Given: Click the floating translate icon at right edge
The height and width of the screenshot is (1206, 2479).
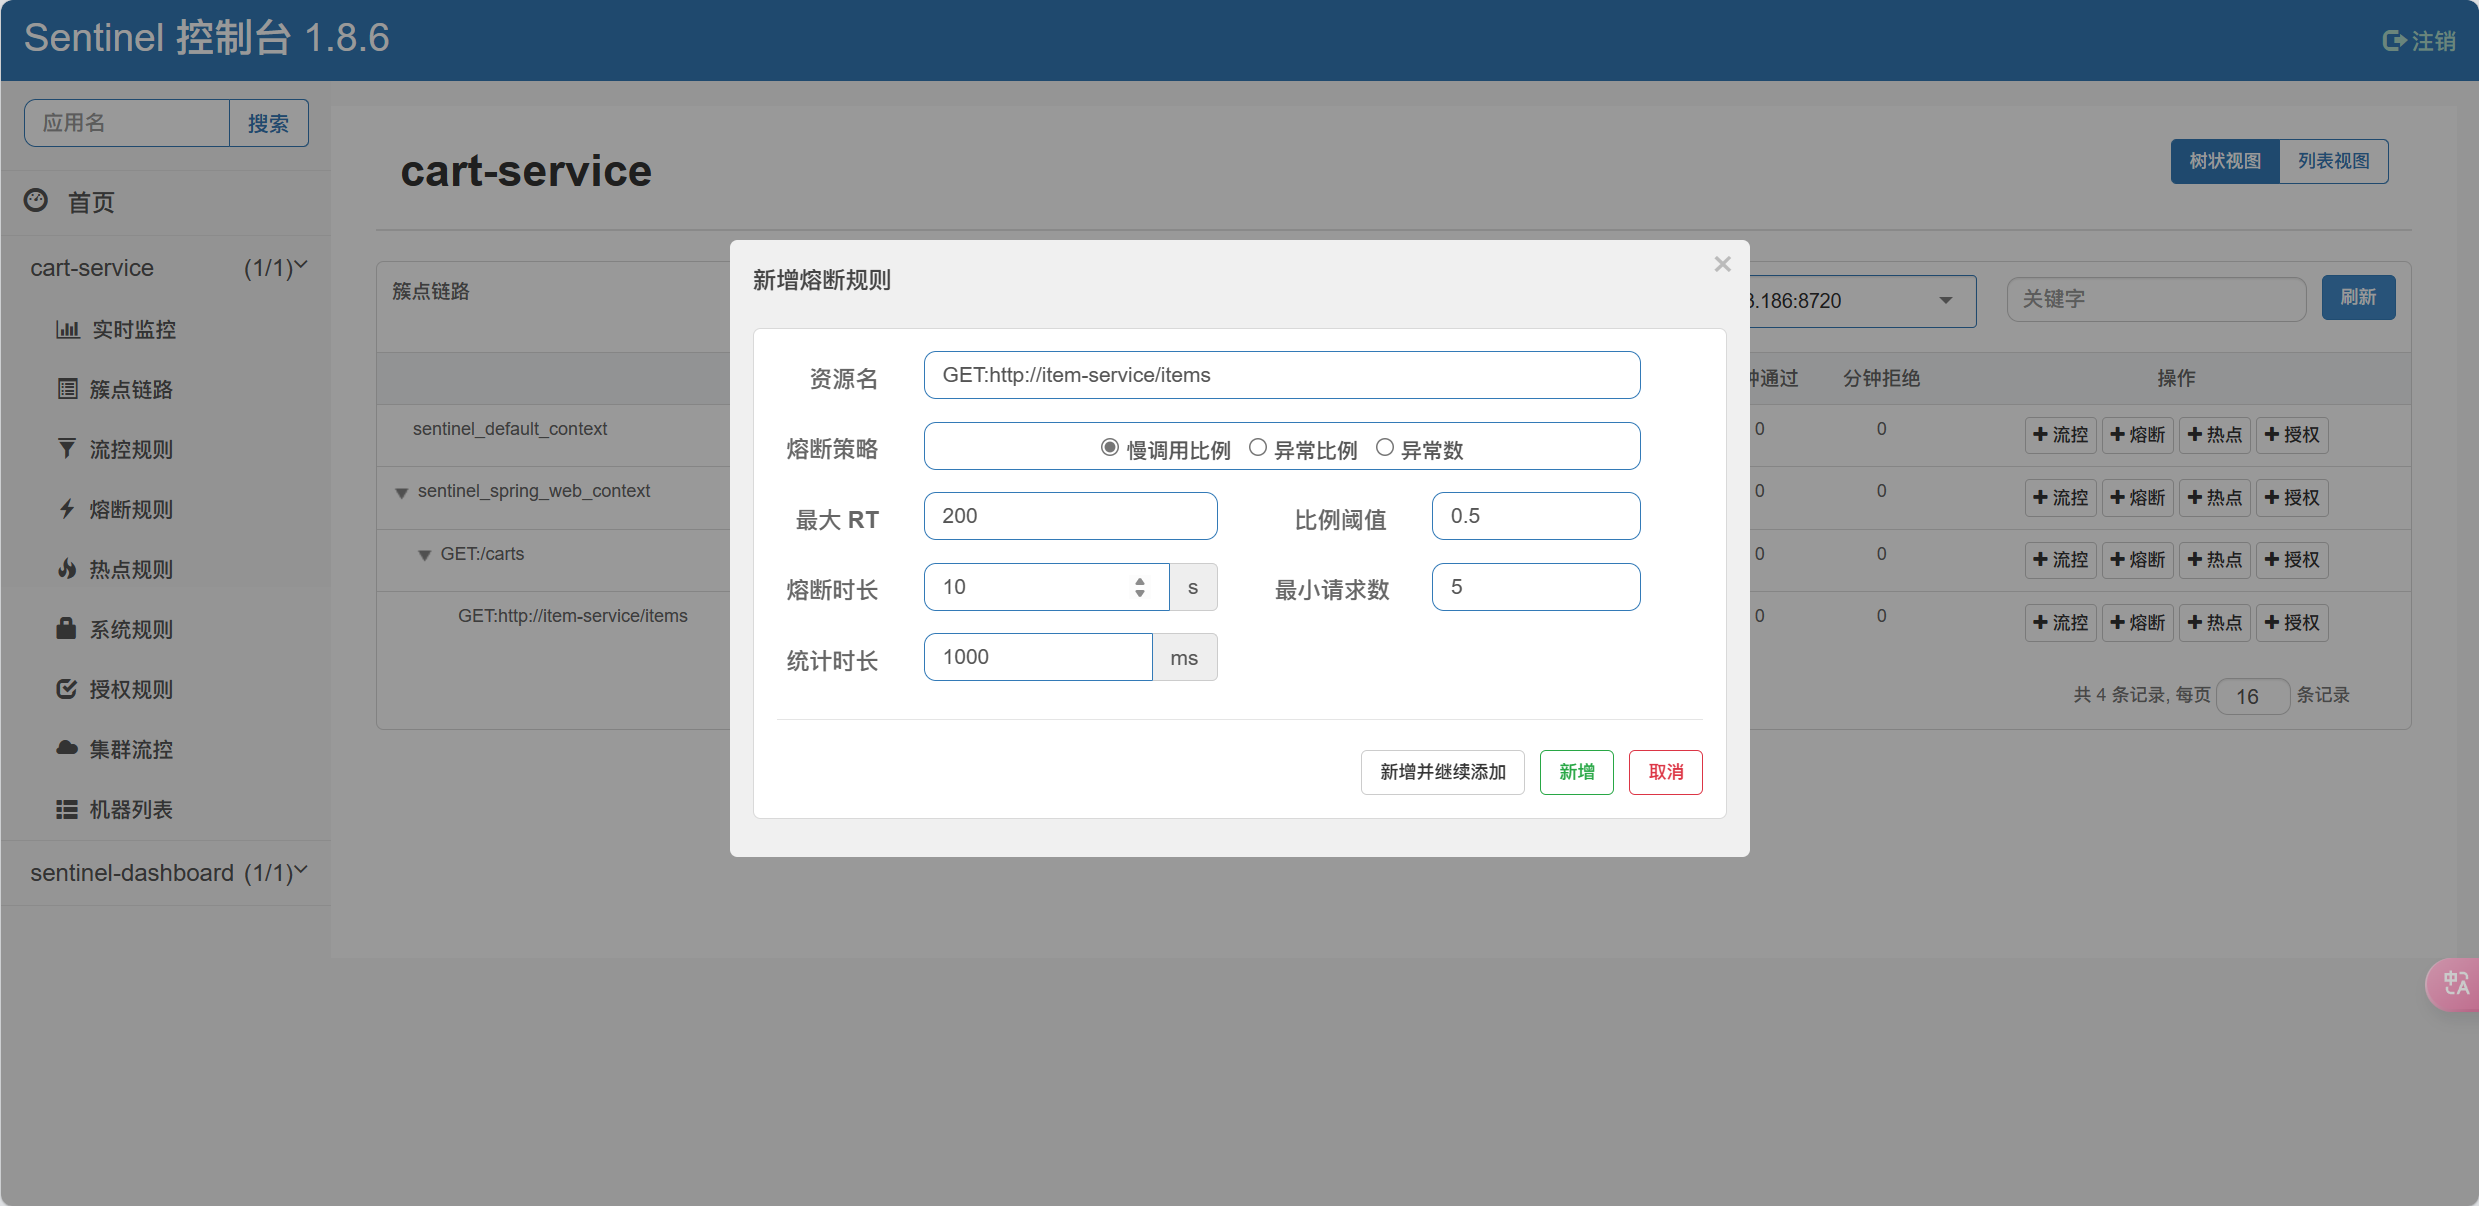Looking at the screenshot, I should [x=2455, y=984].
